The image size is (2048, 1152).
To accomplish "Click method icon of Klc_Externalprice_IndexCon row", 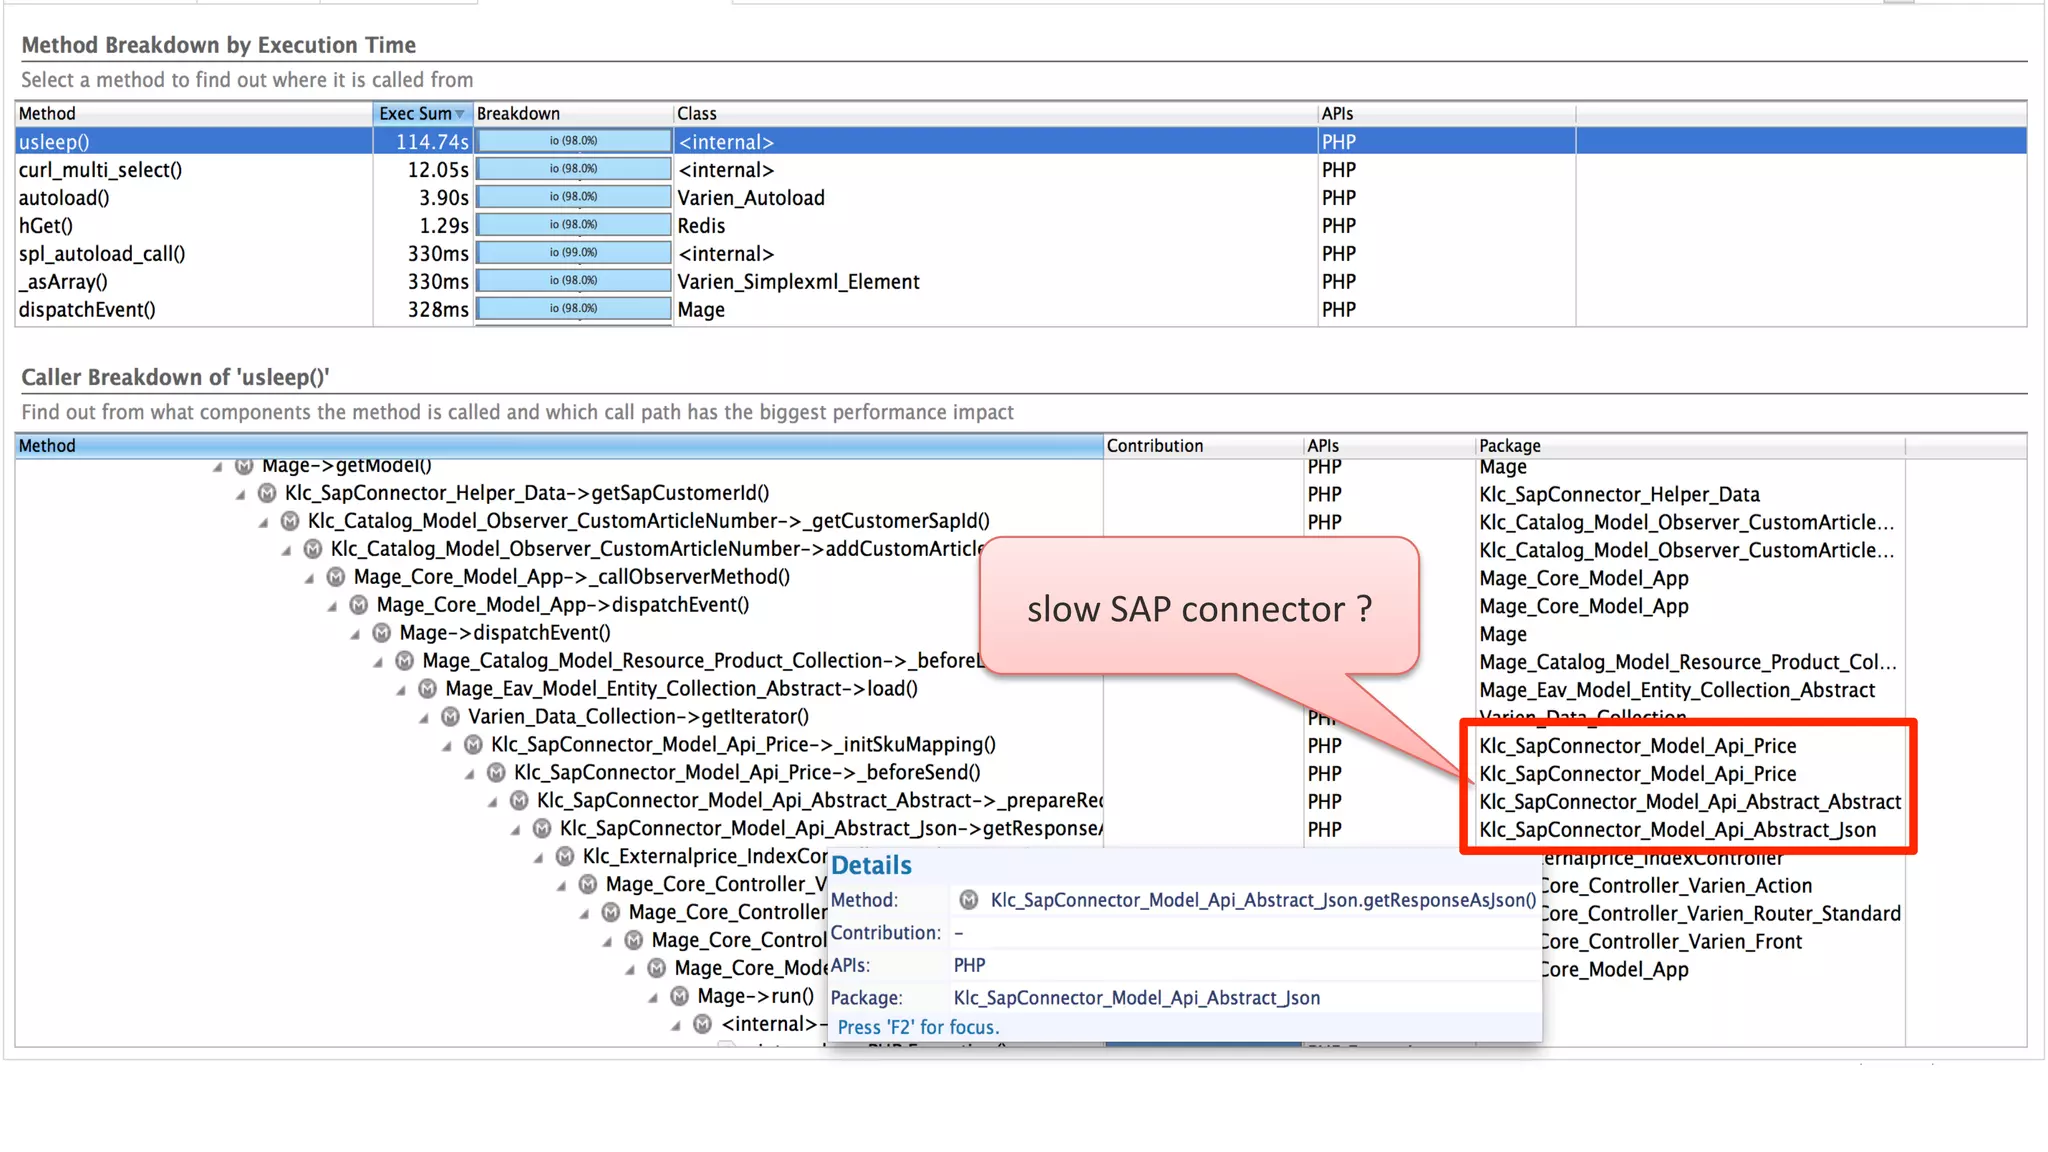I will (x=566, y=857).
